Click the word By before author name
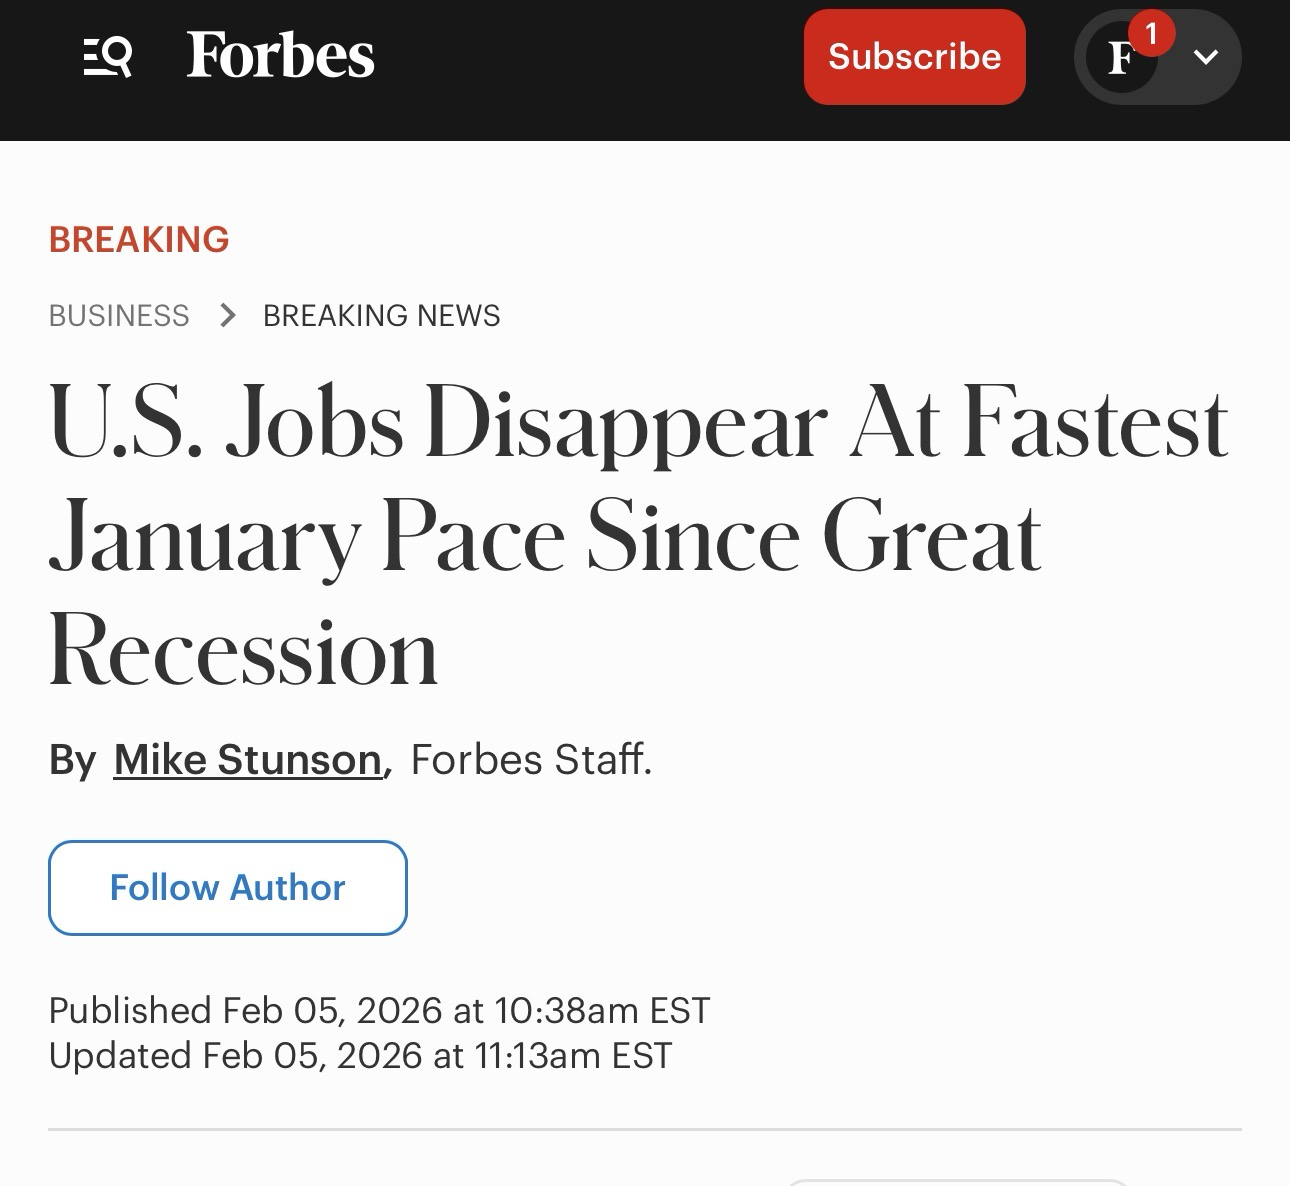The image size is (1290, 1186). (x=72, y=760)
